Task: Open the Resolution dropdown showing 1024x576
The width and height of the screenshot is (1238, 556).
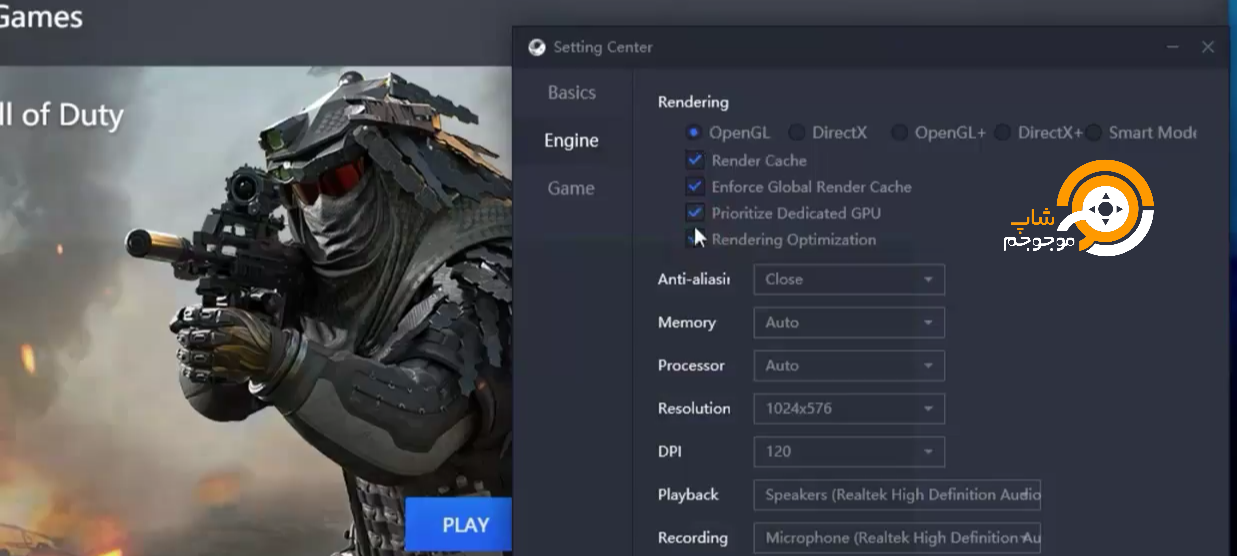Action: [x=849, y=408]
